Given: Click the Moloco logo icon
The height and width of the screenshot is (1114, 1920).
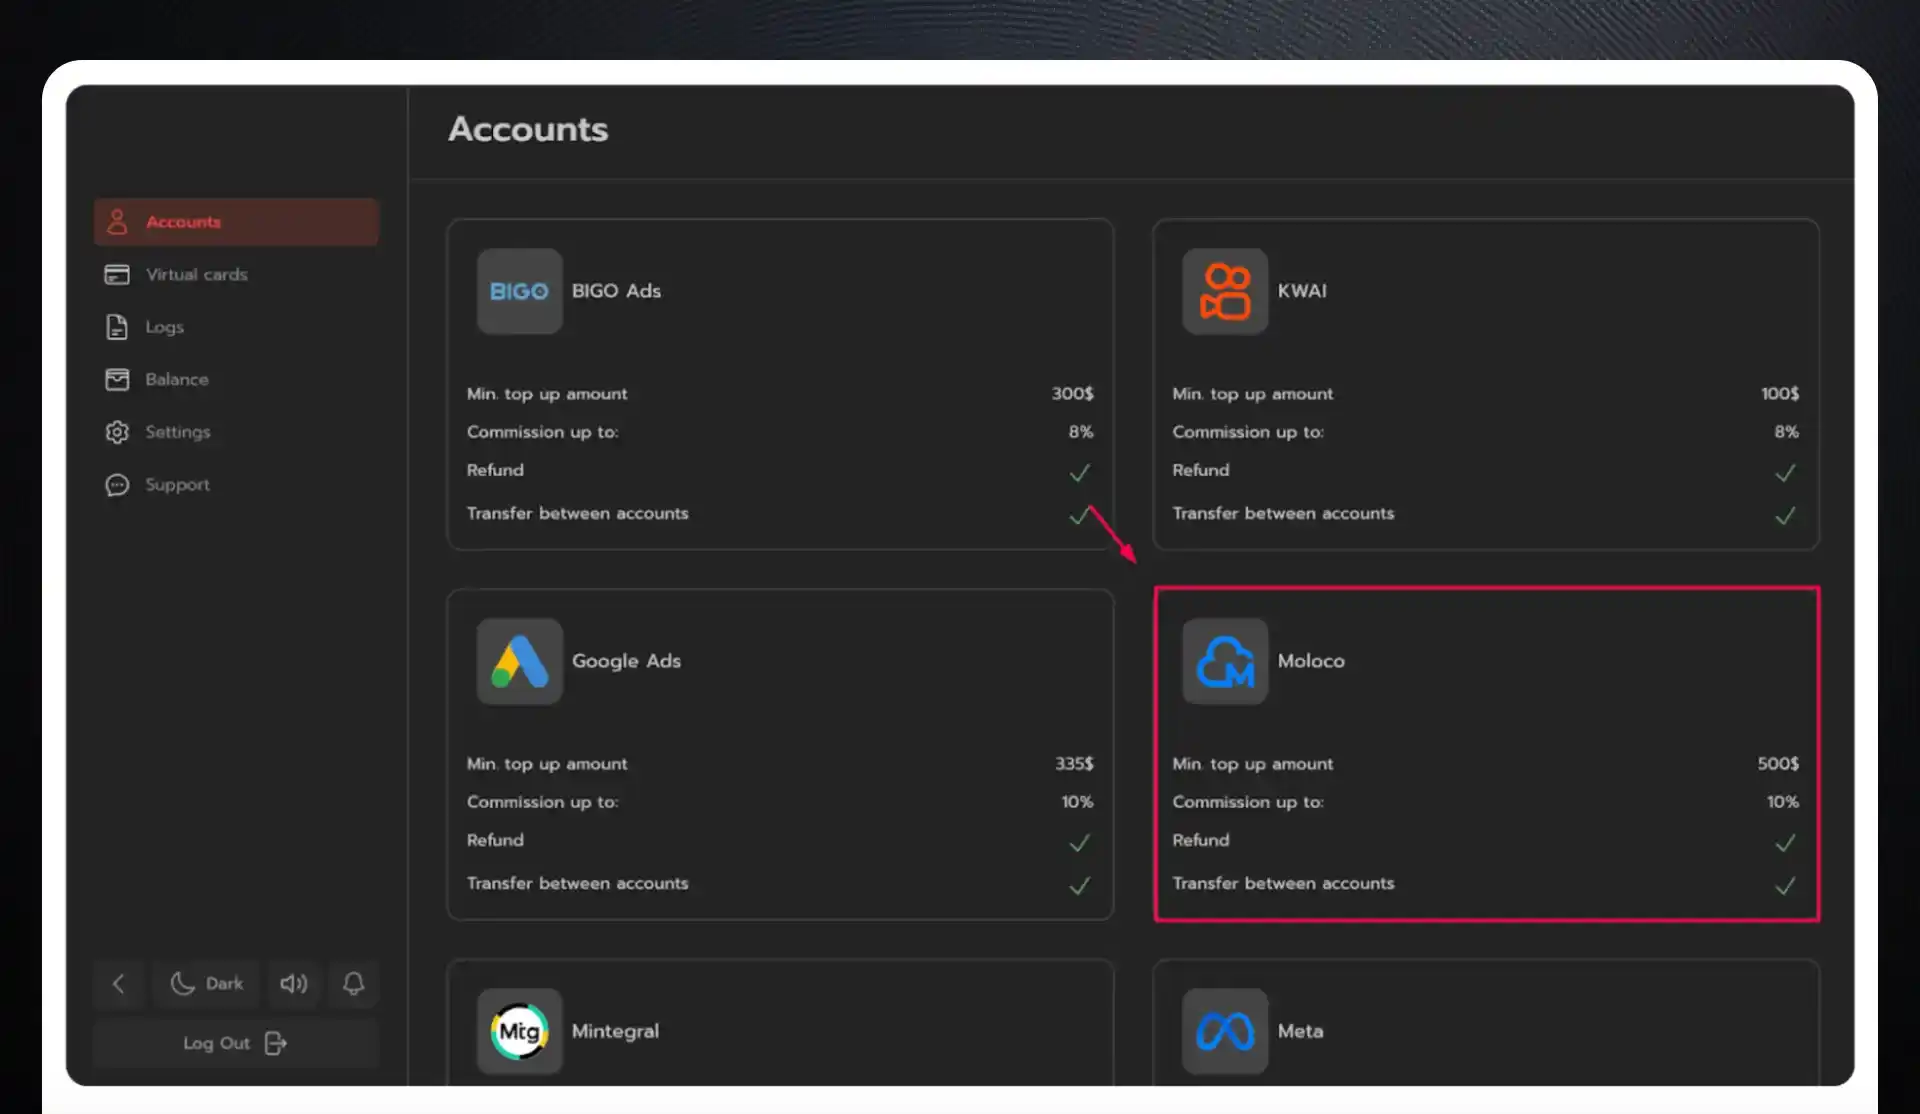Looking at the screenshot, I should click(x=1225, y=661).
